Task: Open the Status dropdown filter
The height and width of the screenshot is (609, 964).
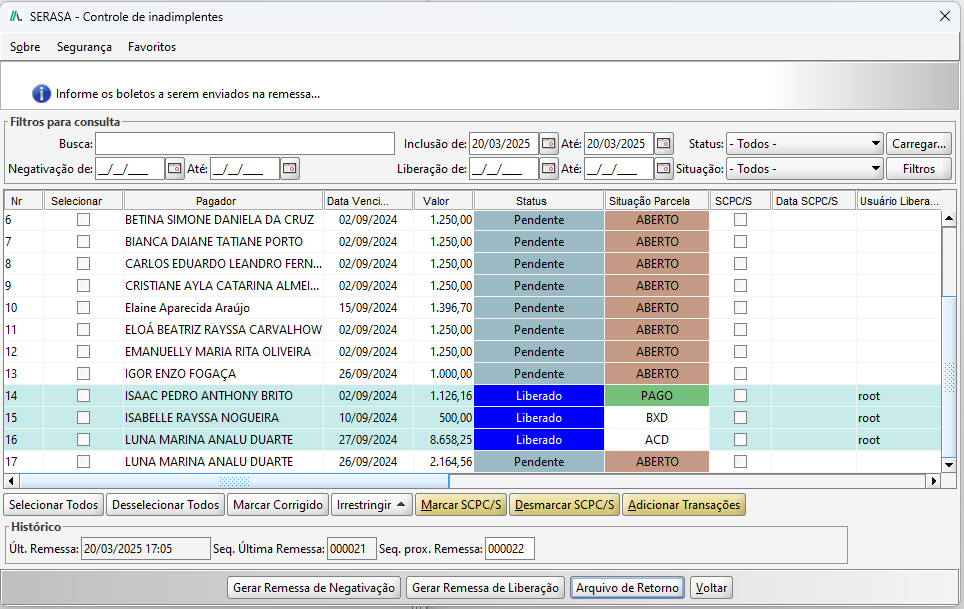Action: click(805, 144)
